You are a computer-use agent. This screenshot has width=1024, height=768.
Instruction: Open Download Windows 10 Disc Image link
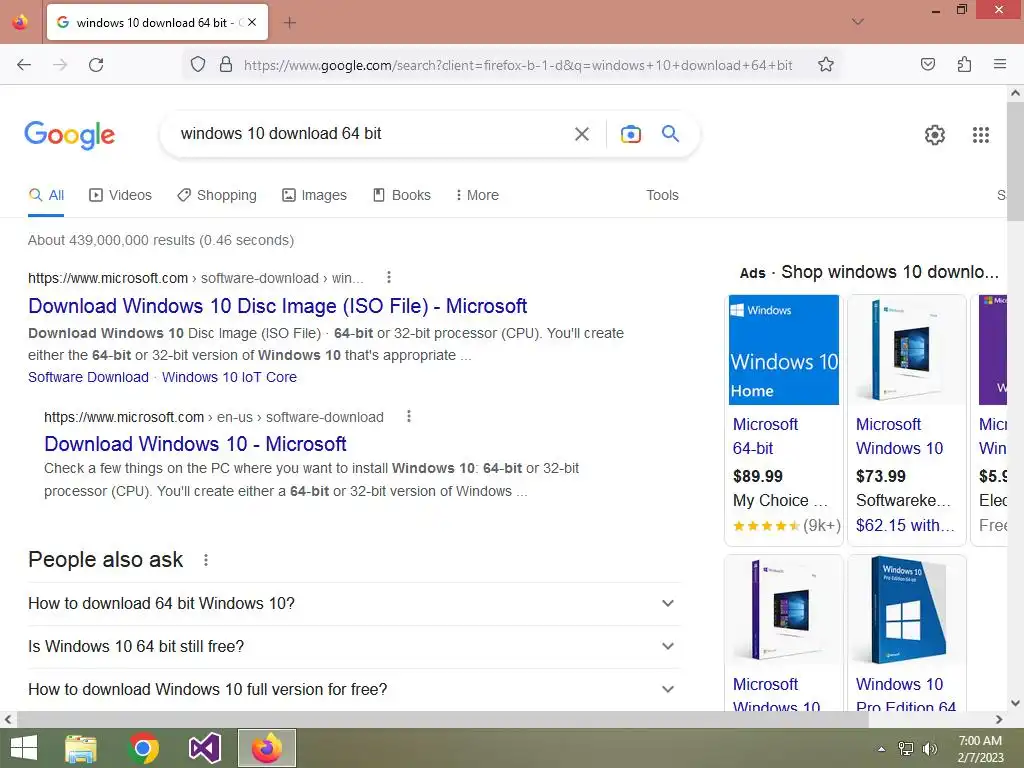tap(278, 306)
